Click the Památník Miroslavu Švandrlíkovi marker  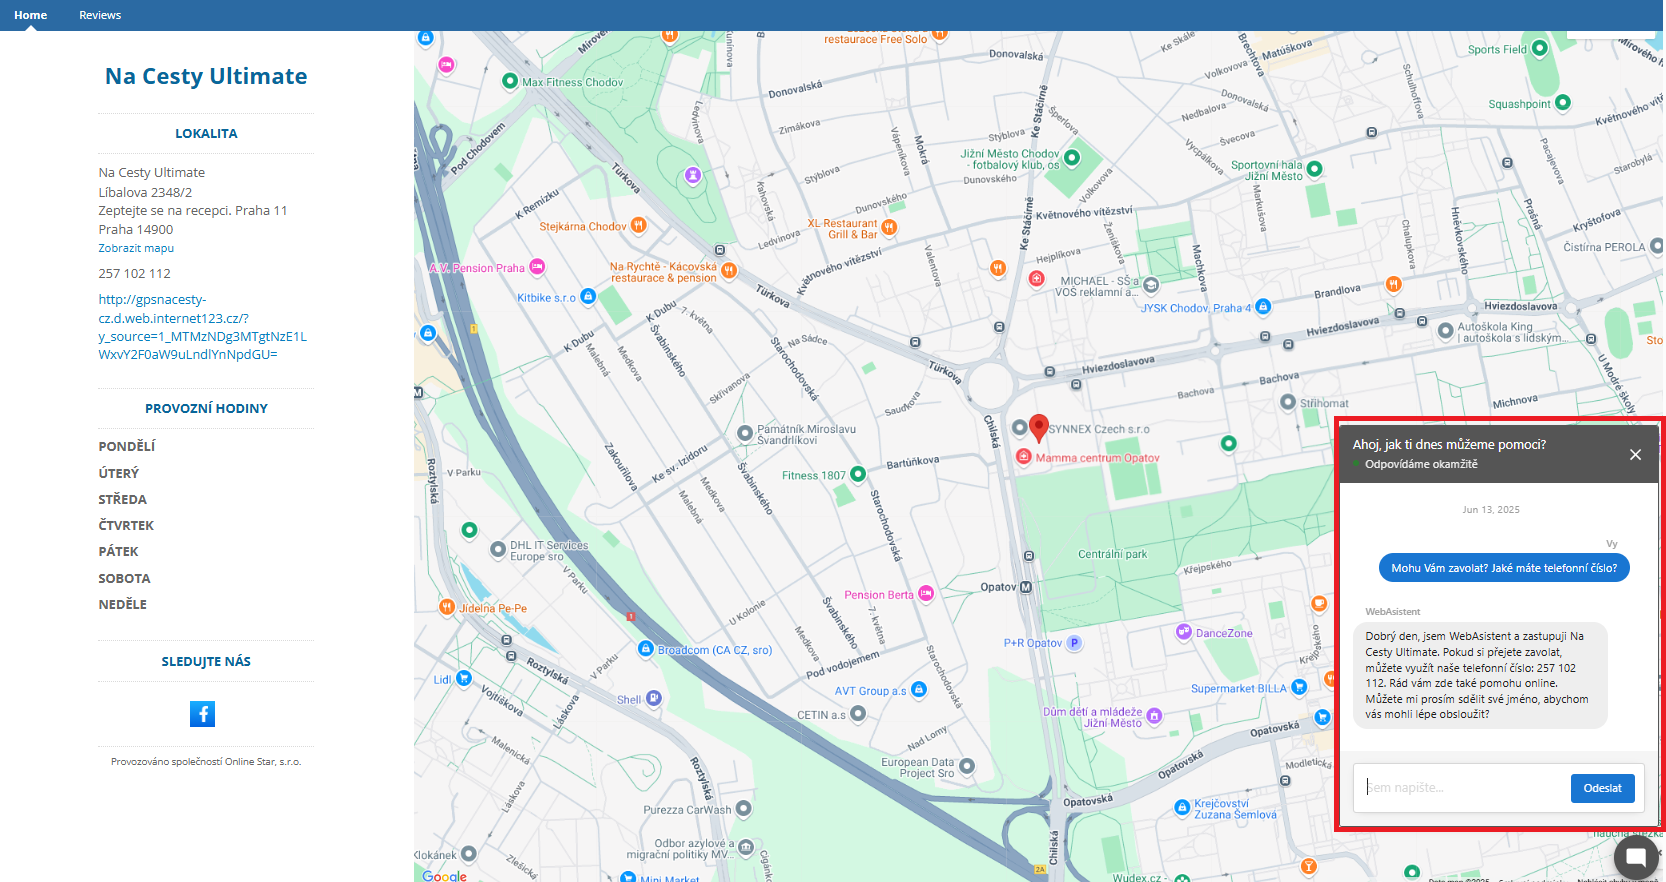[x=745, y=434]
